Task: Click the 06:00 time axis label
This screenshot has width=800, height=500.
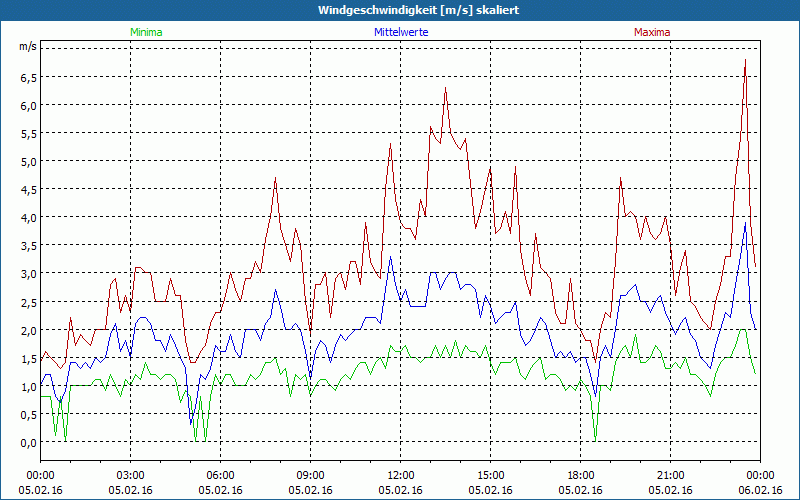Action: (x=220, y=476)
